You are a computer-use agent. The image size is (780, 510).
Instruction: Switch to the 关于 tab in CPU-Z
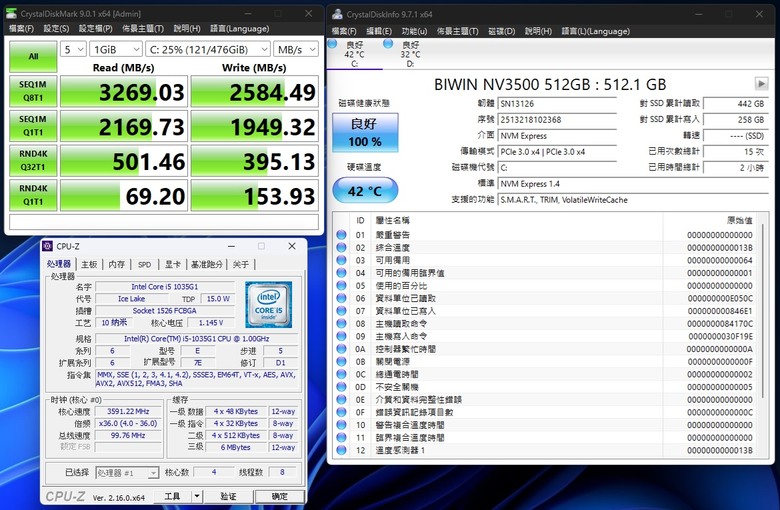(241, 264)
